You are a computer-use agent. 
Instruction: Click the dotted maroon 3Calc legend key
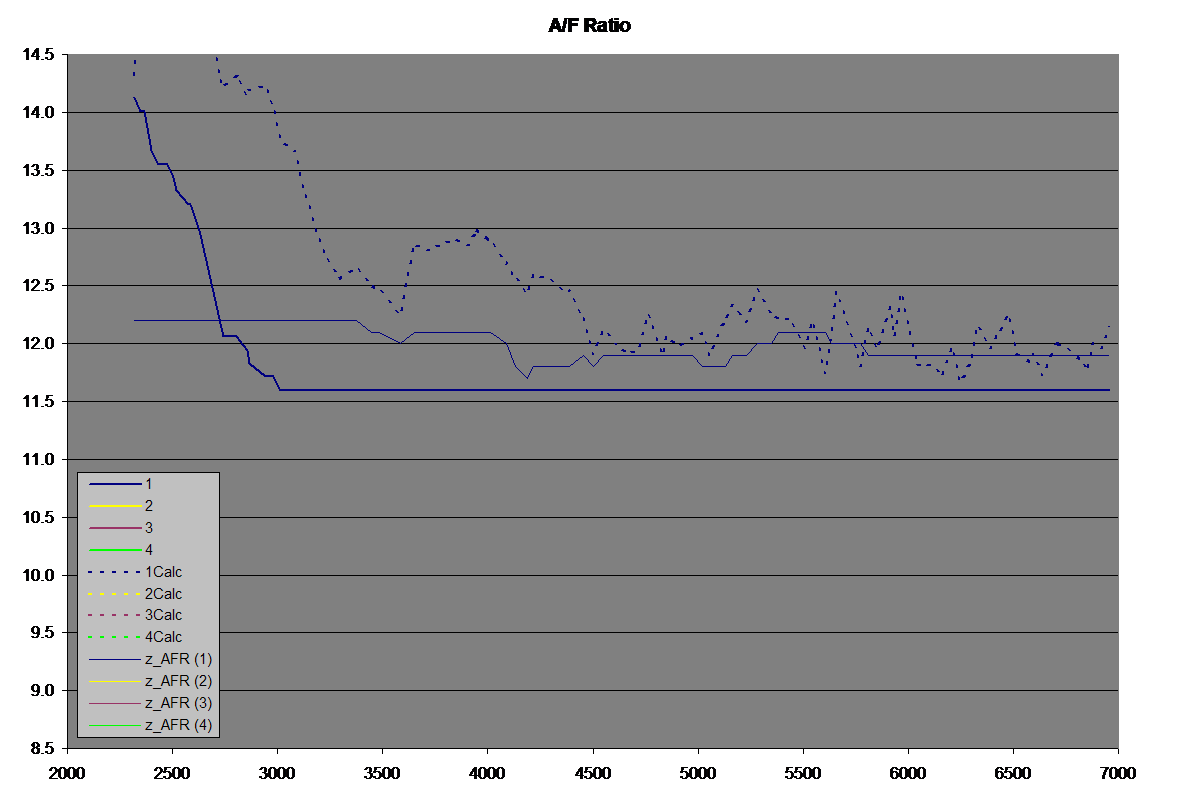coord(115,615)
